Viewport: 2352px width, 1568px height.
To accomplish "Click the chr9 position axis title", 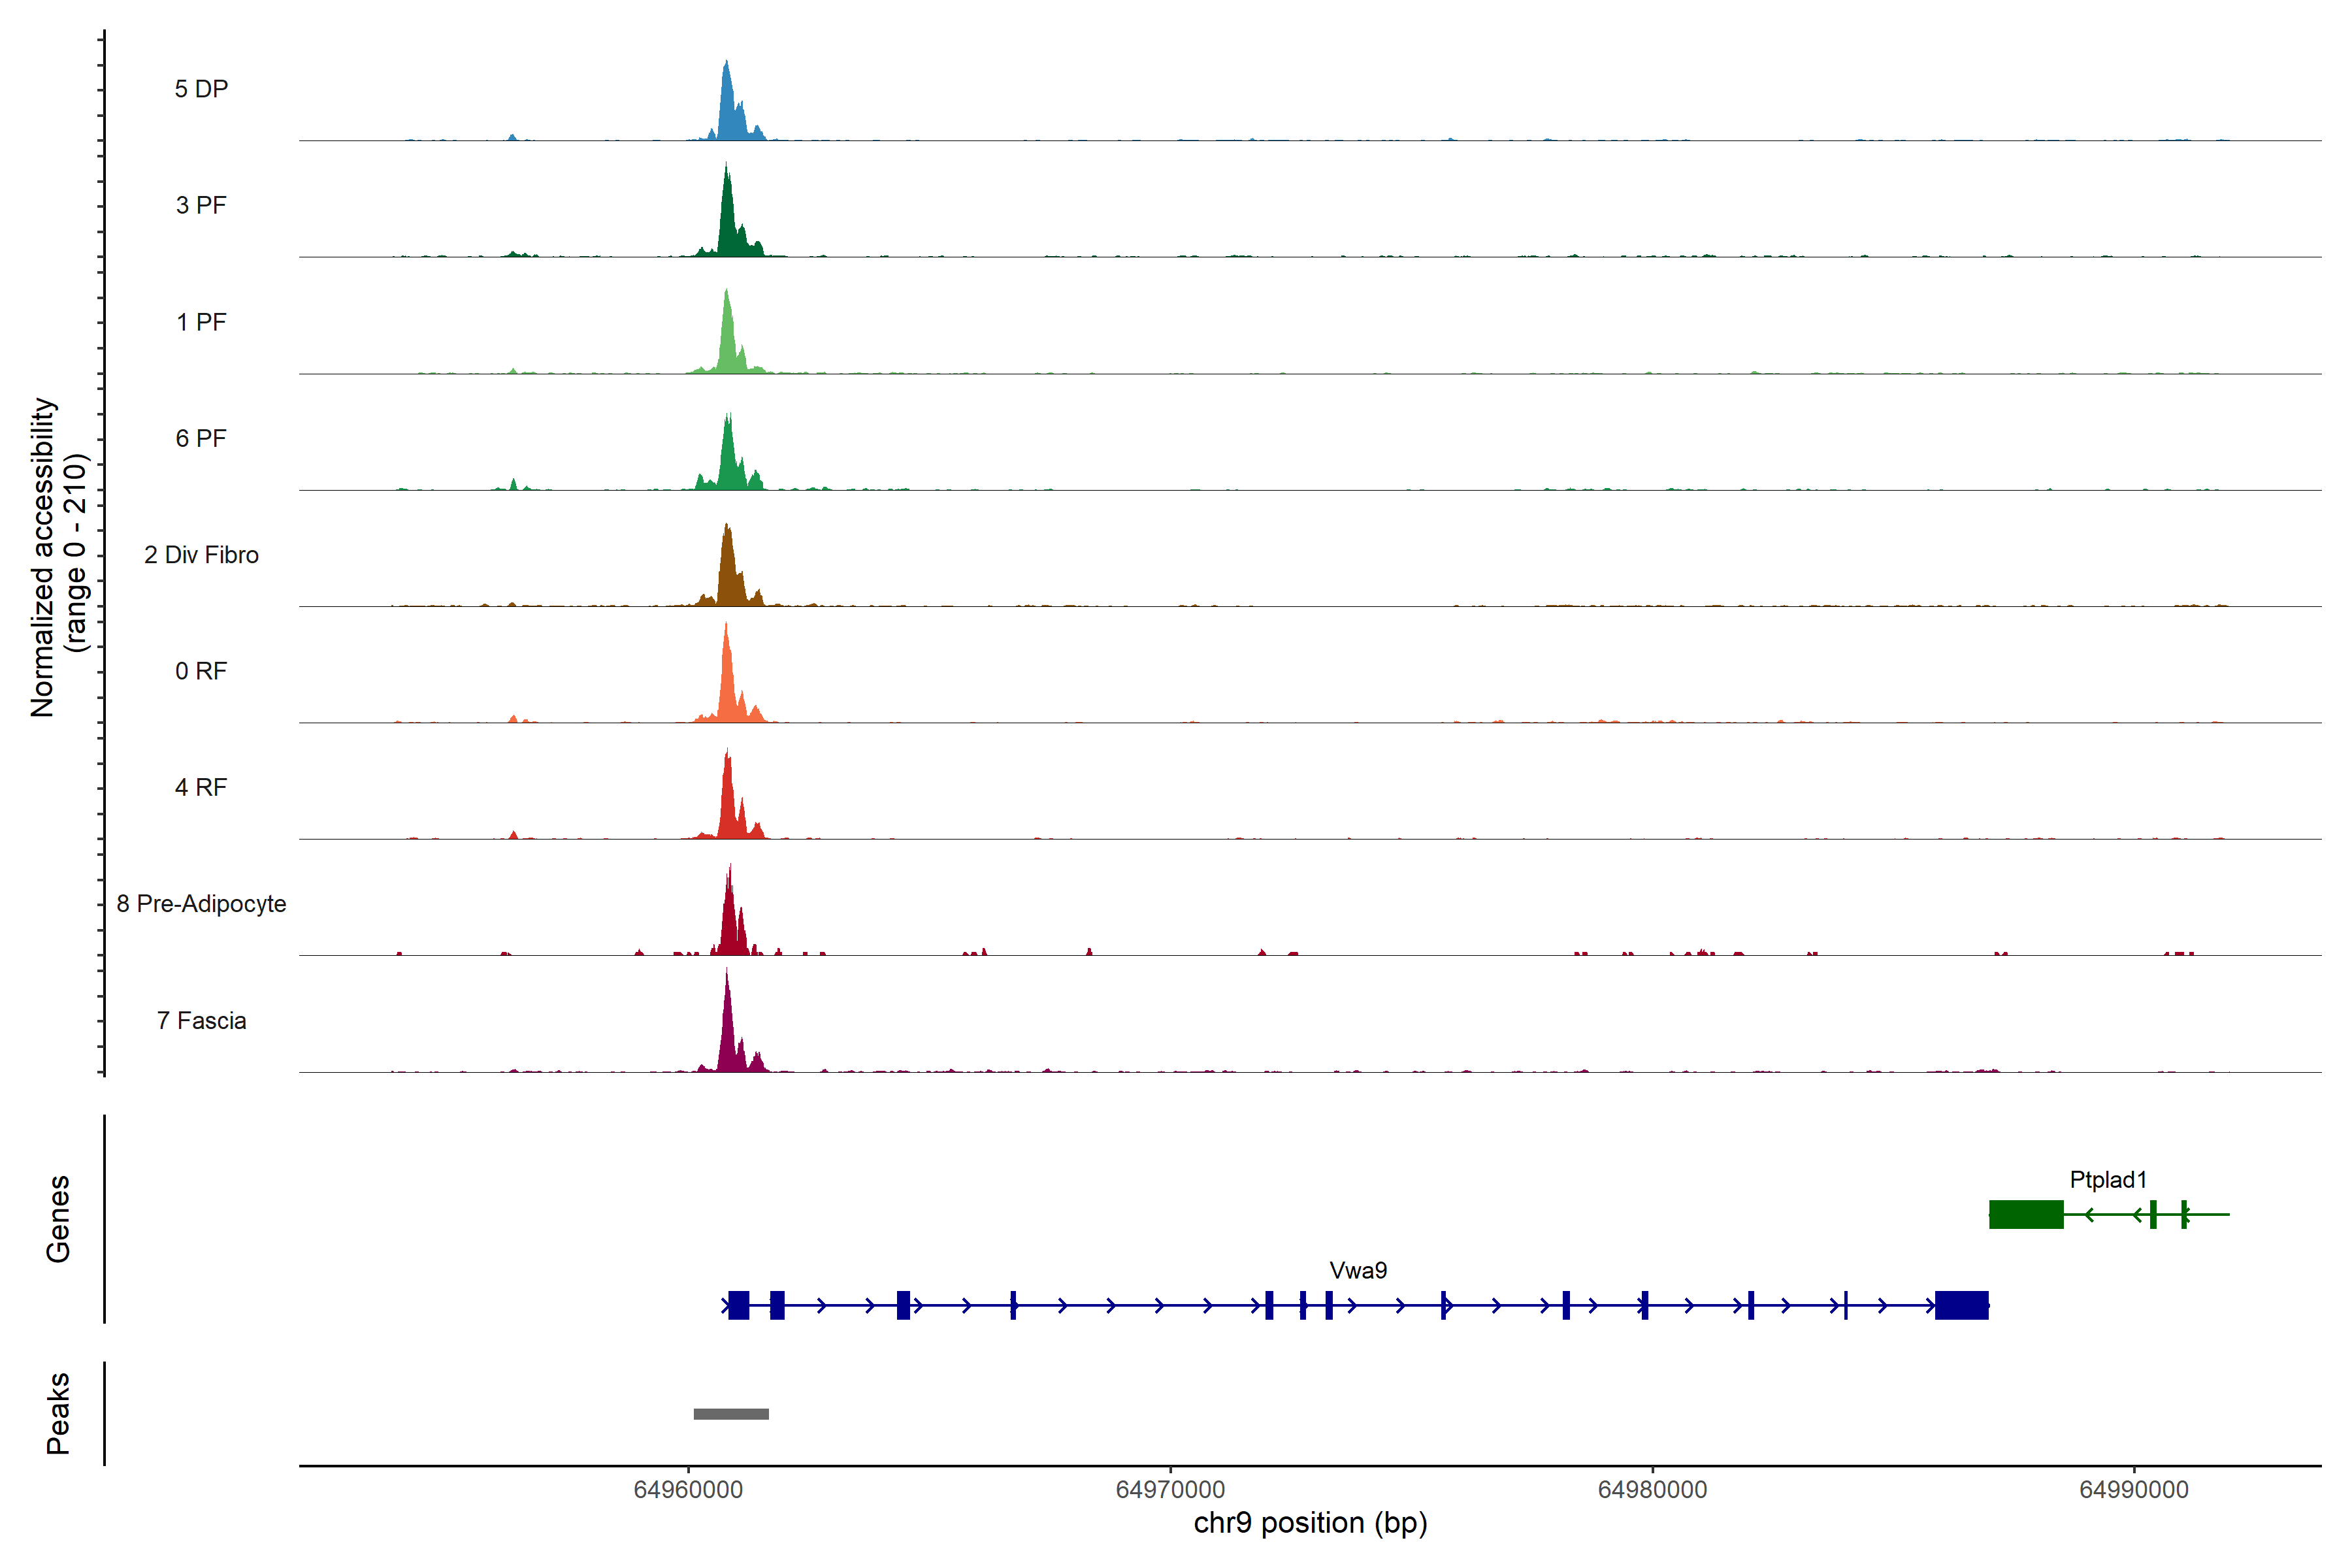I will coord(1310,1523).
